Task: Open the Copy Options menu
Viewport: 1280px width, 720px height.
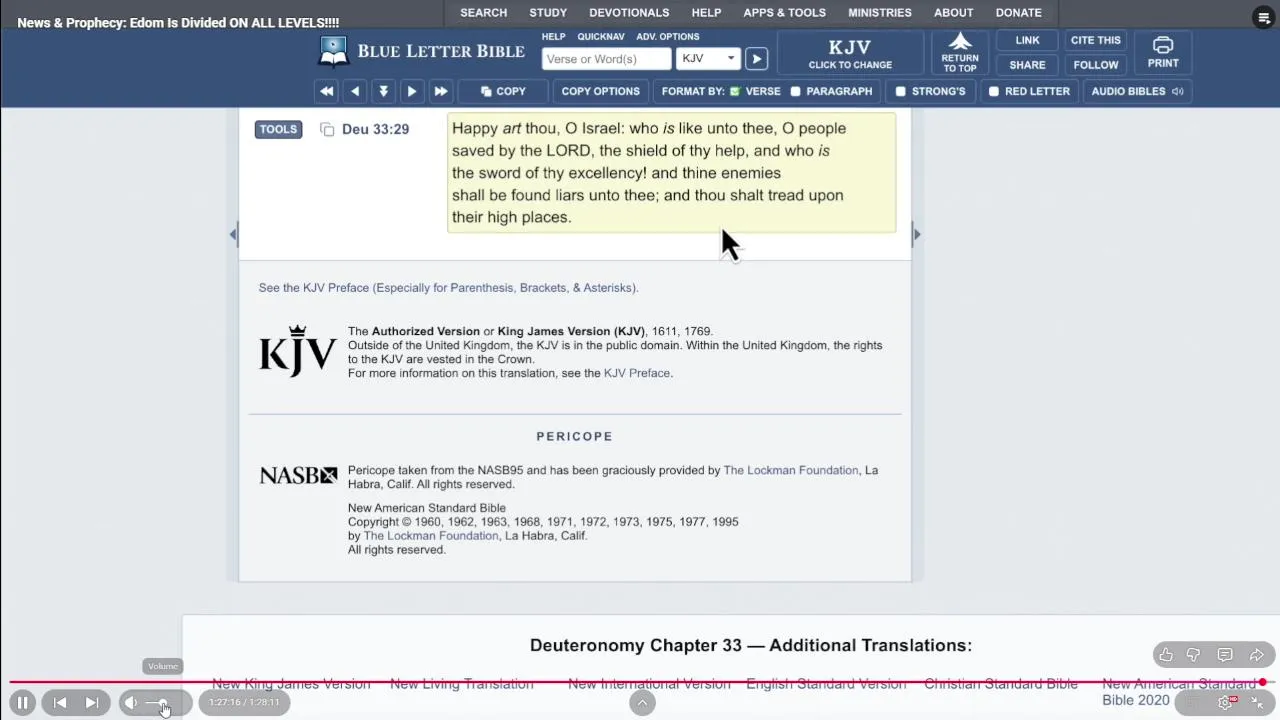Action: [x=600, y=91]
